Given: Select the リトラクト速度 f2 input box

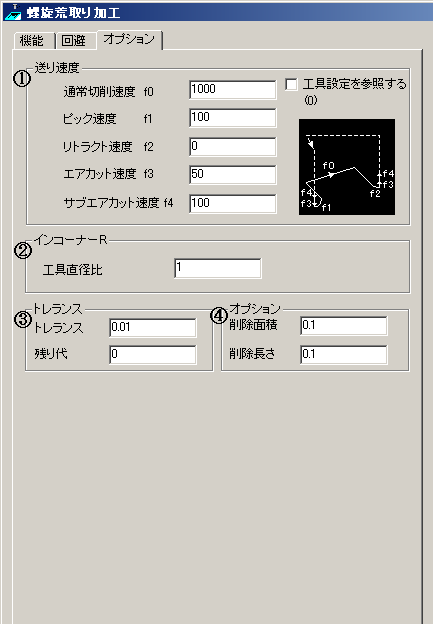Looking at the screenshot, I should 233,147.
